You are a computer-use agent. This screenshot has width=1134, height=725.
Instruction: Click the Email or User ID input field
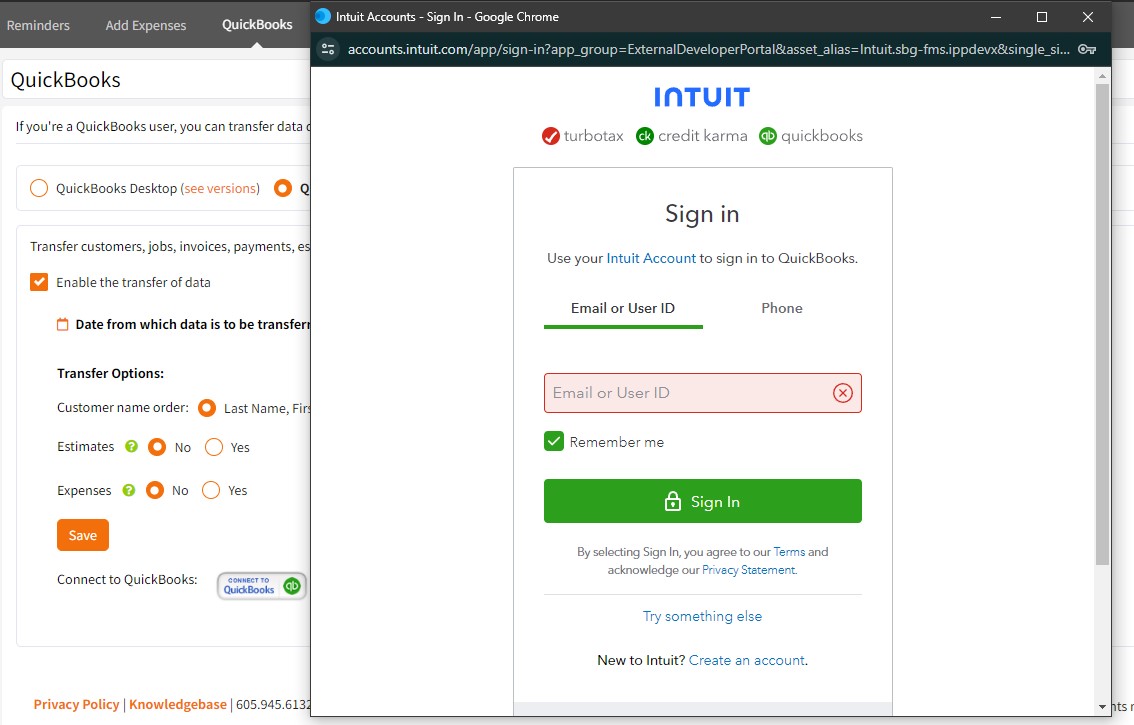coord(702,393)
